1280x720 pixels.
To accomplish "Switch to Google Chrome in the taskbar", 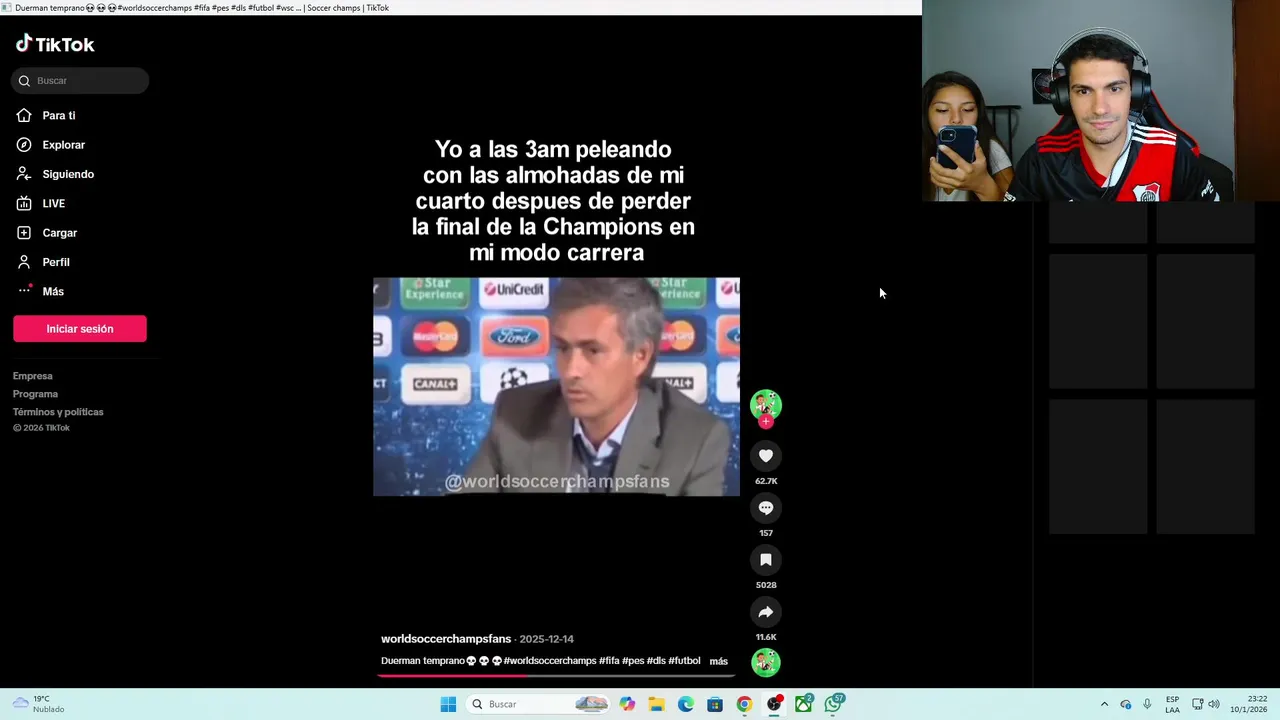I will click(x=744, y=704).
